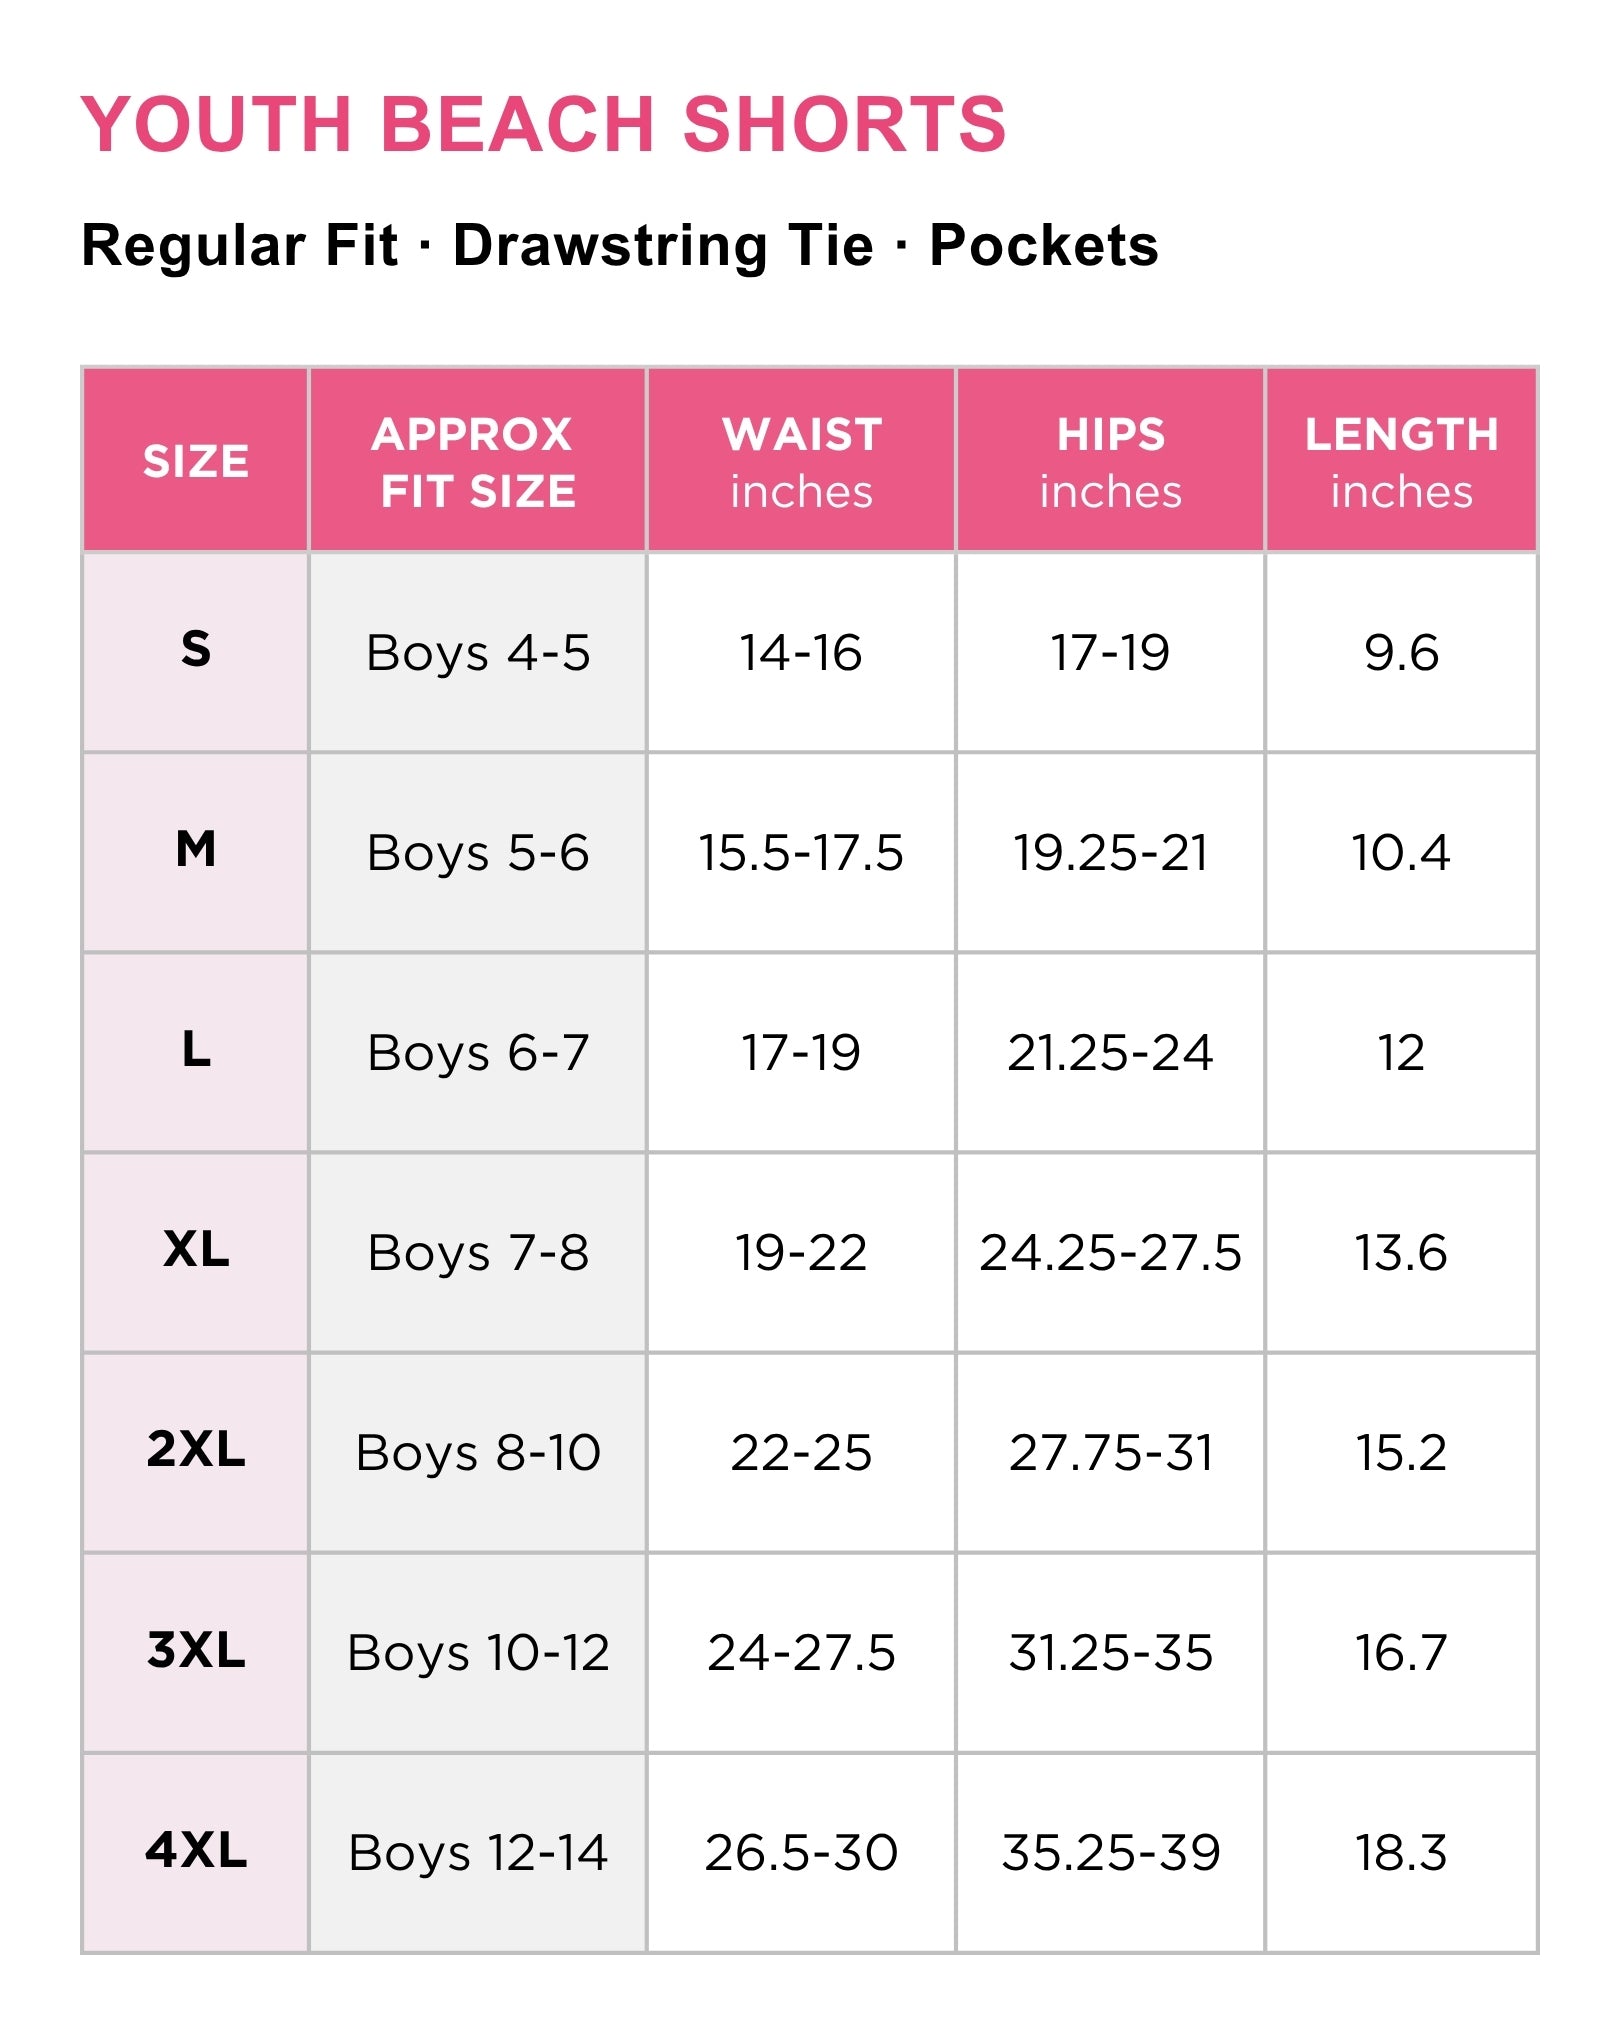Select the LENGTH inches column header
The height and width of the screenshot is (2025, 1620).
click(x=1401, y=461)
